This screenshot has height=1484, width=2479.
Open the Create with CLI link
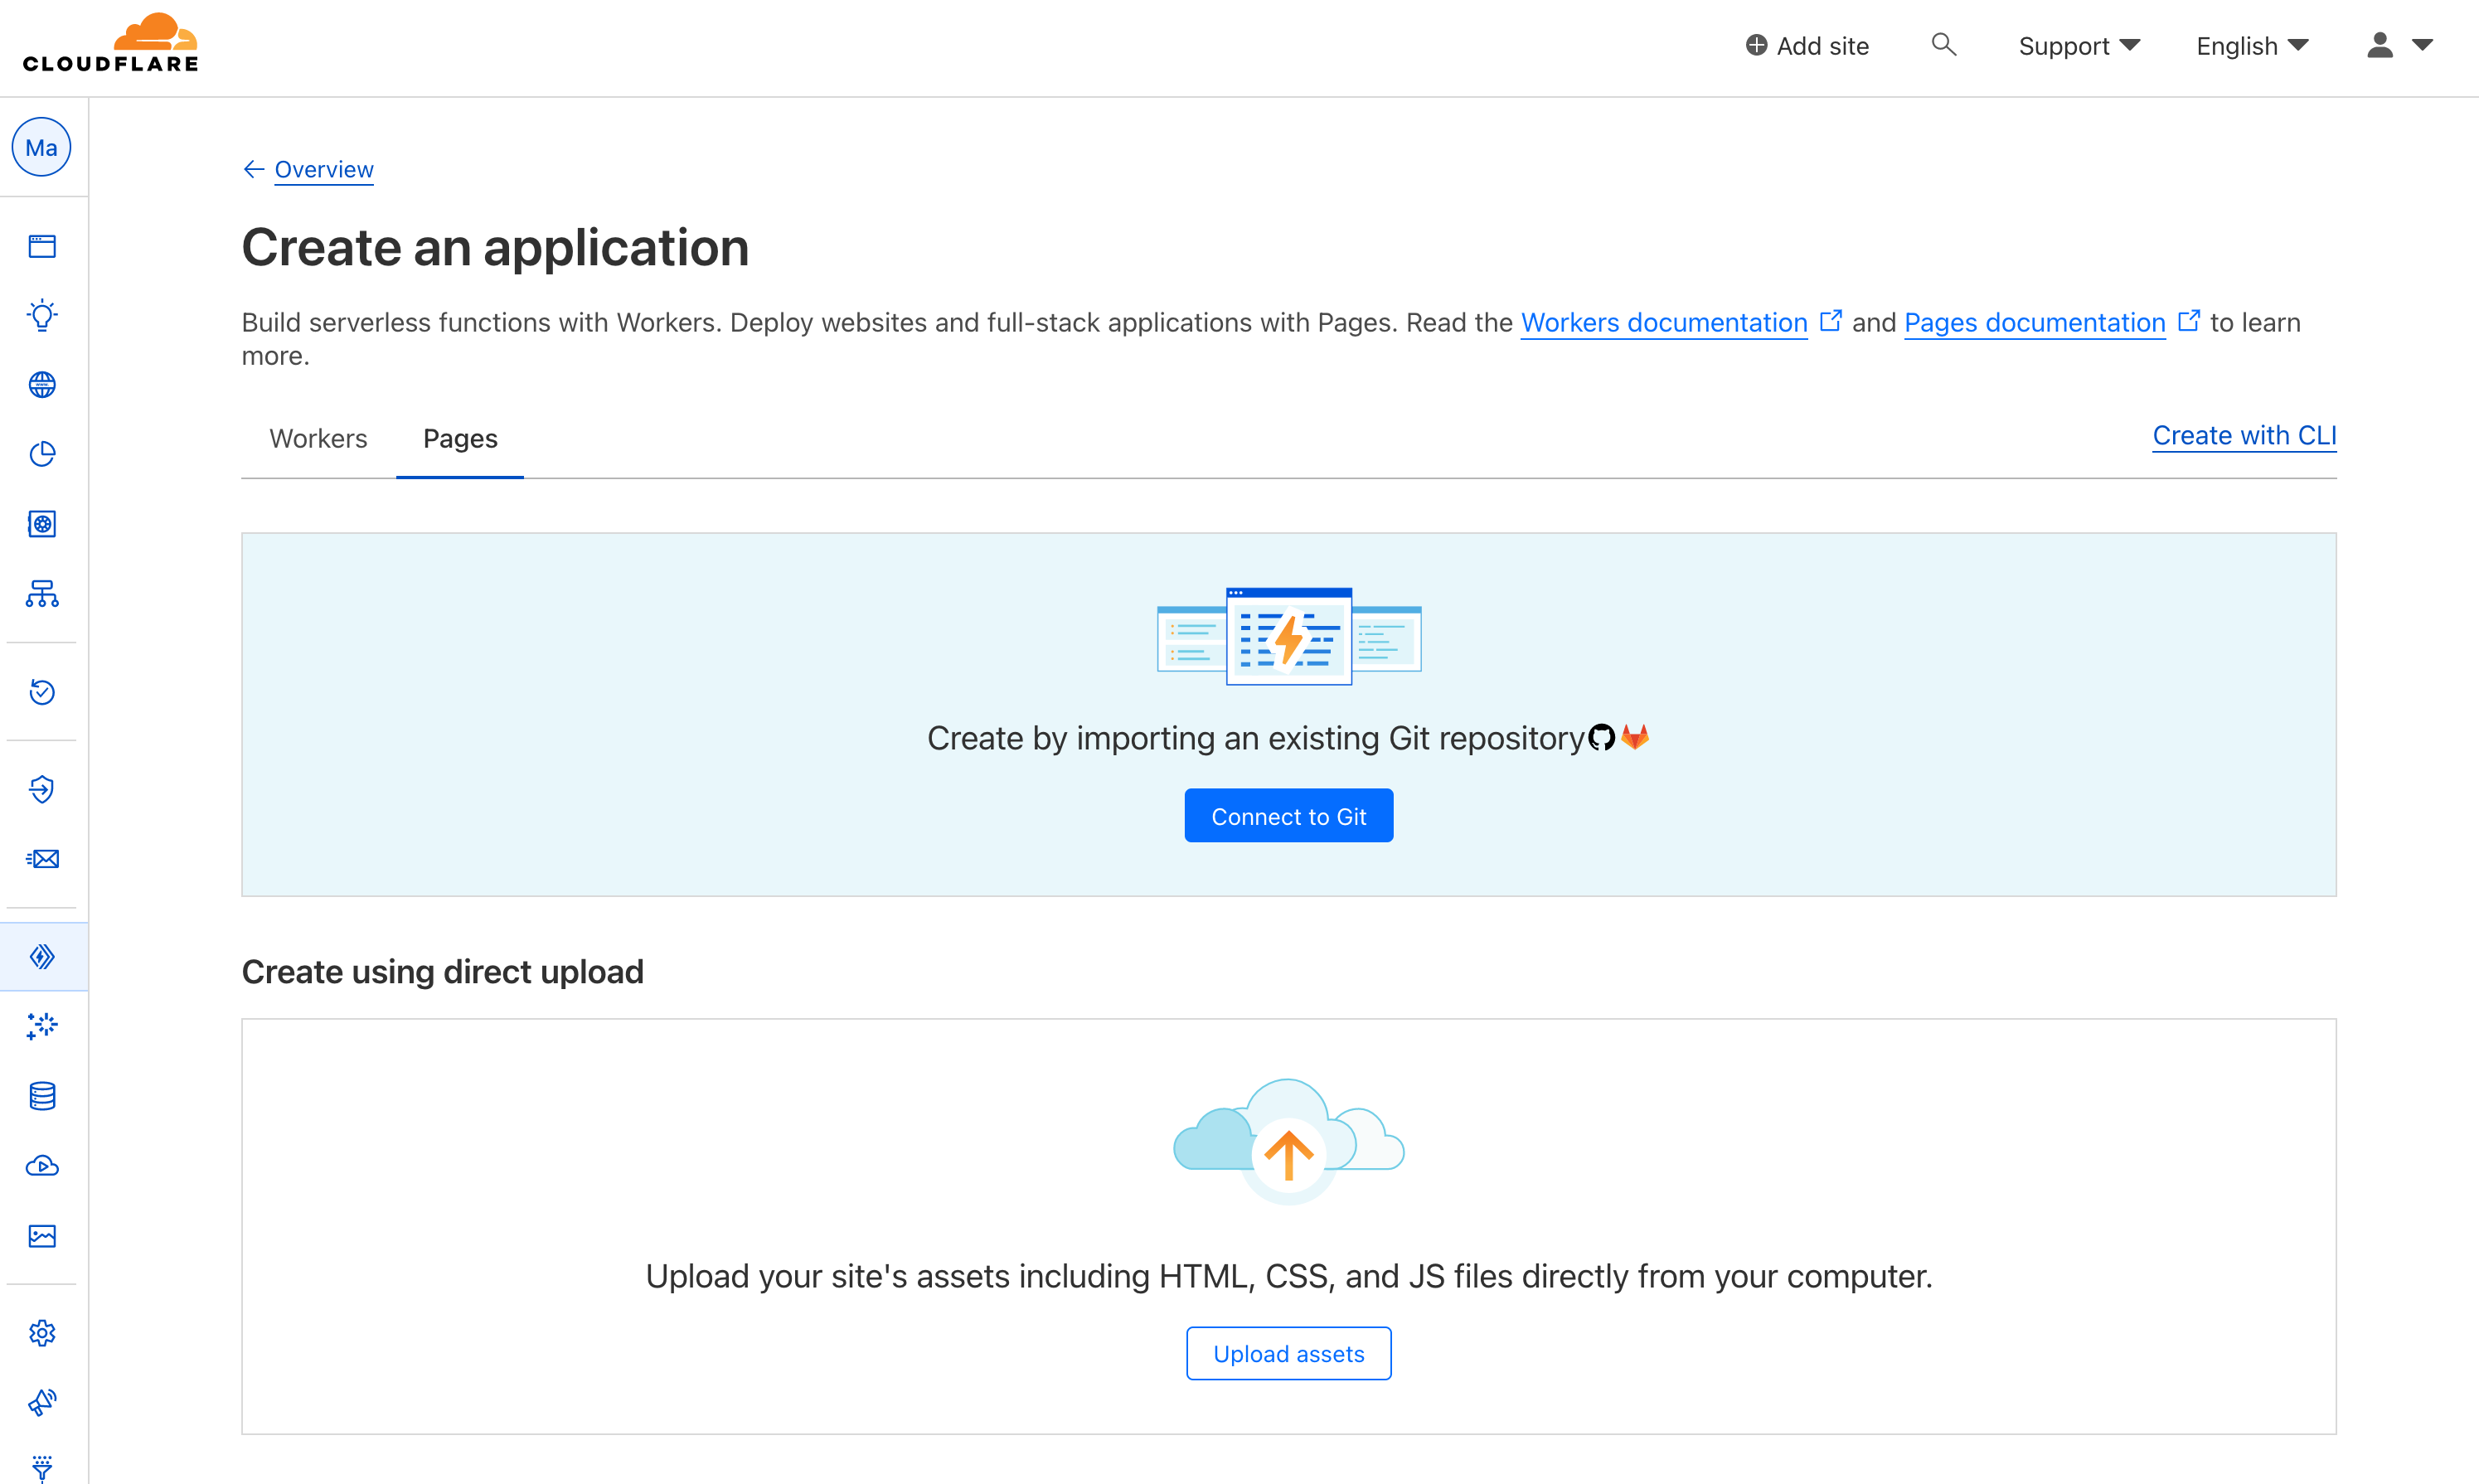click(x=2243, y=436)
